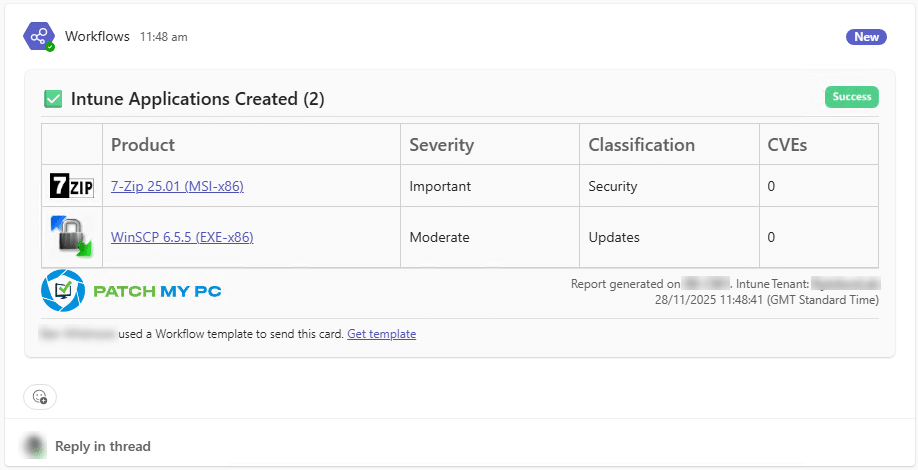
Task: Open the 7-Zip 25.01 (MSI-x86) link
Action: click(177, 186)
